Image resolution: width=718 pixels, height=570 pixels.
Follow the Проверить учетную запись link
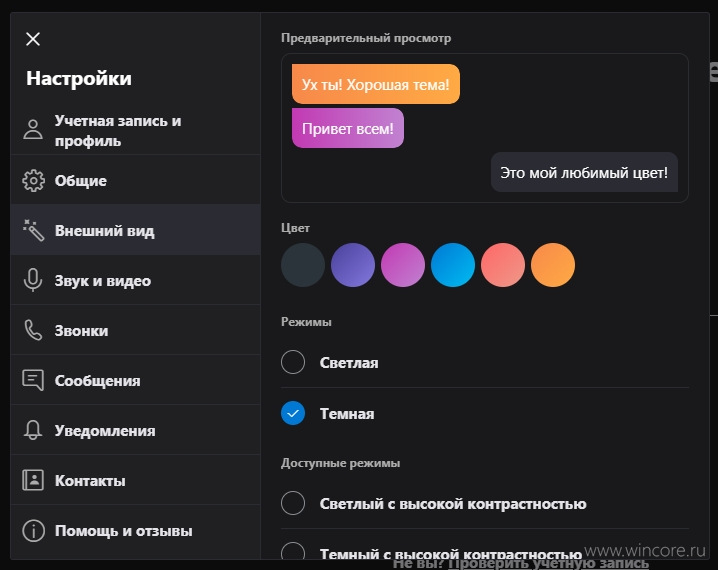(x=548, y=564)
